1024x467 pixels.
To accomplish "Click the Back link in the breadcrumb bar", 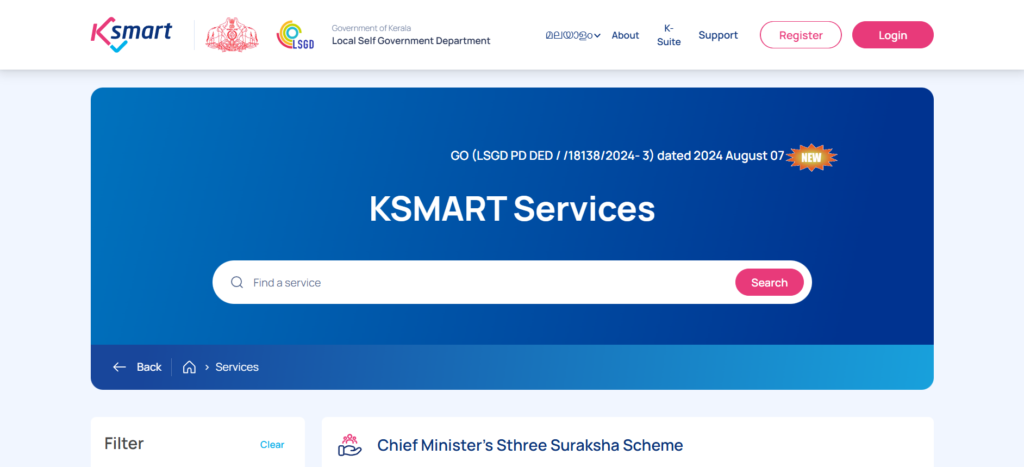I will (149, 367).
